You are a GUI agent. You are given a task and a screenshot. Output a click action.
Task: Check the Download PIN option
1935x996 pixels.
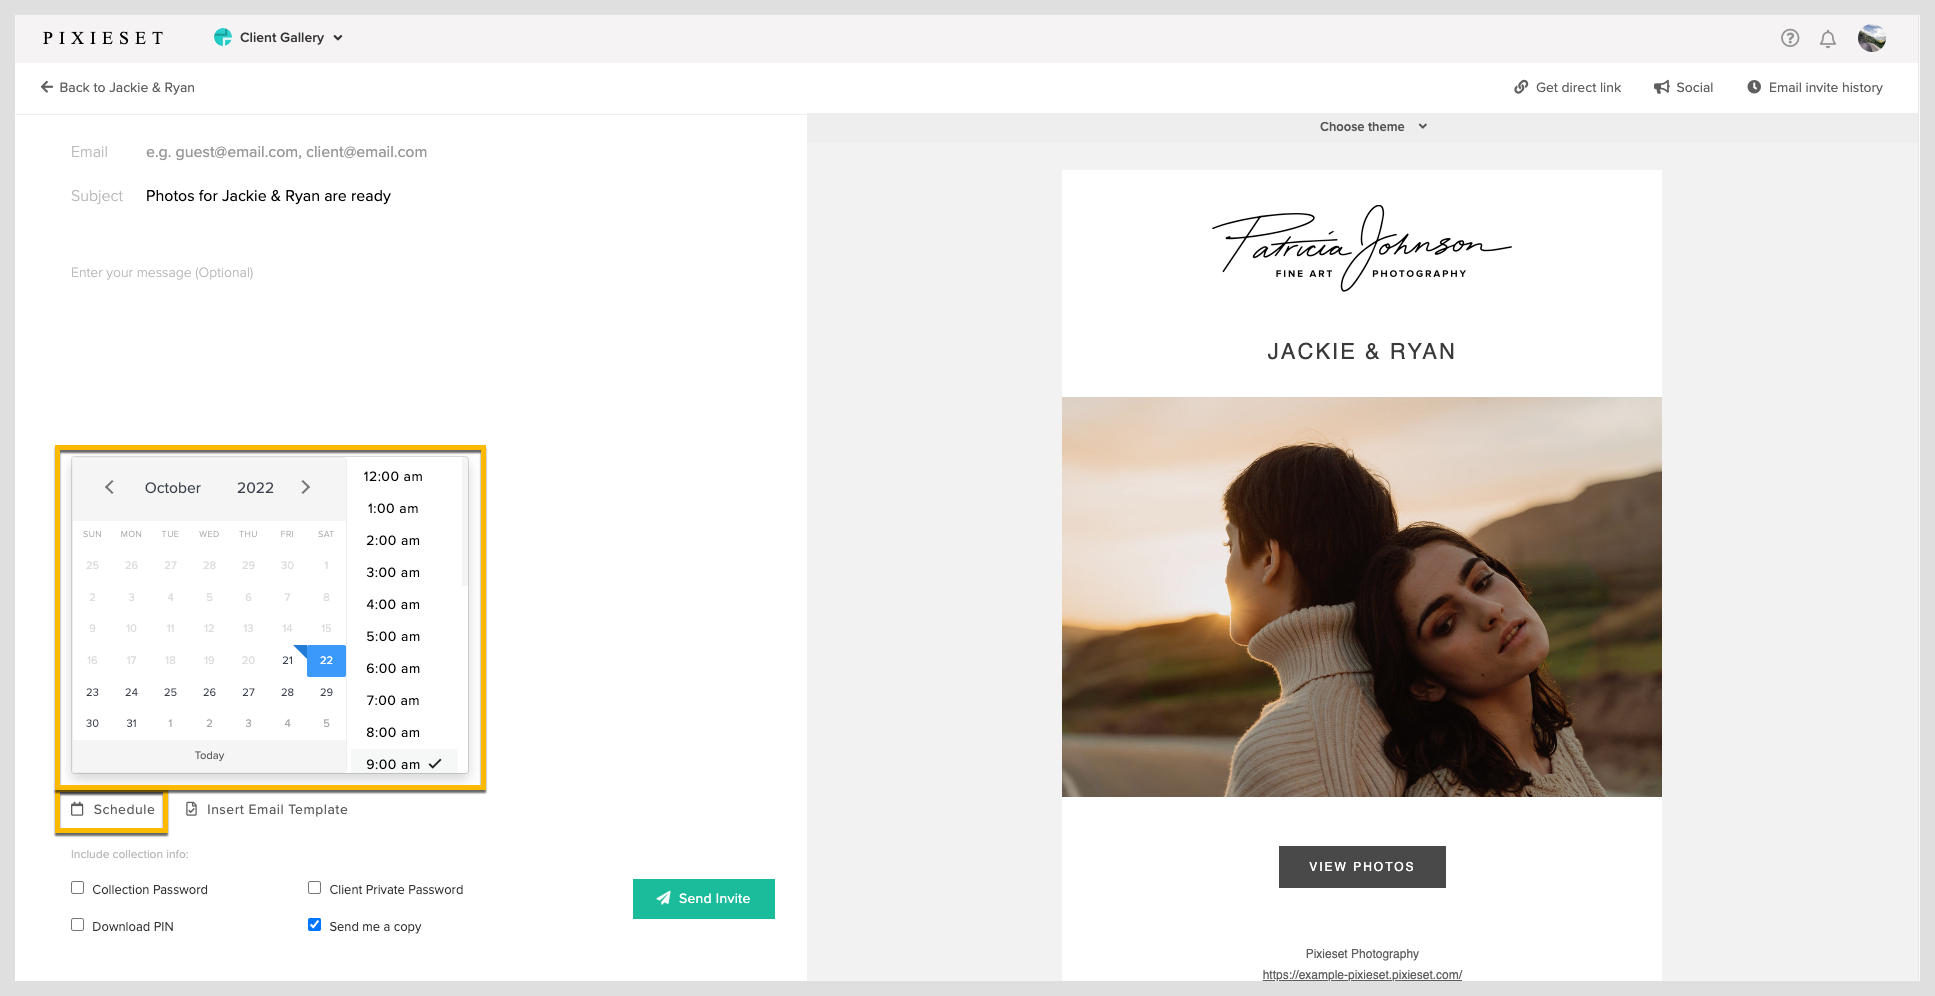(77, 925)
